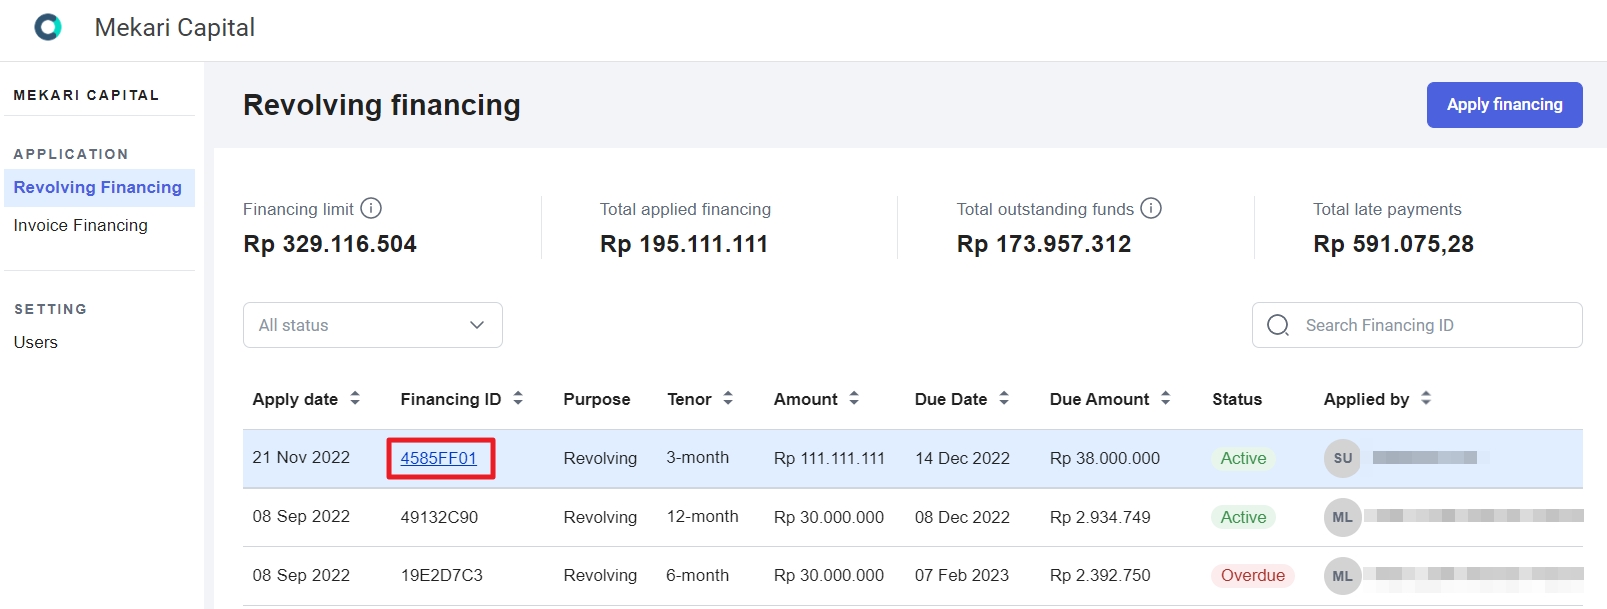Image resolution: width=1607 pixels, height=609 pixels.
Task: Click SU avatar in first row
Action: coord(1343,458)
